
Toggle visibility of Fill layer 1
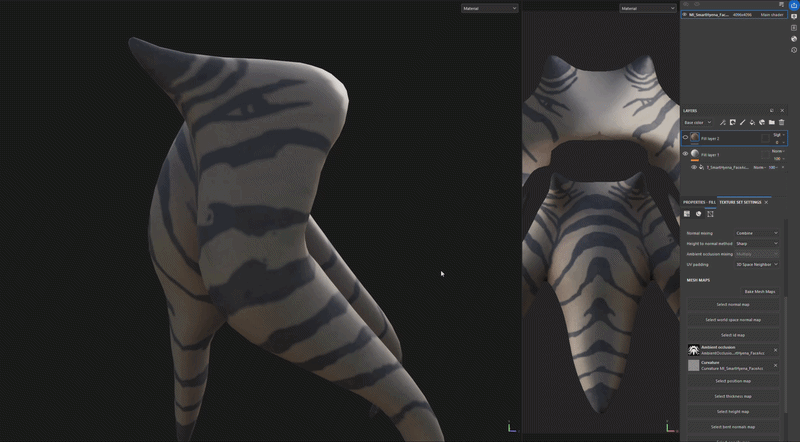click(x=685, y=154)
